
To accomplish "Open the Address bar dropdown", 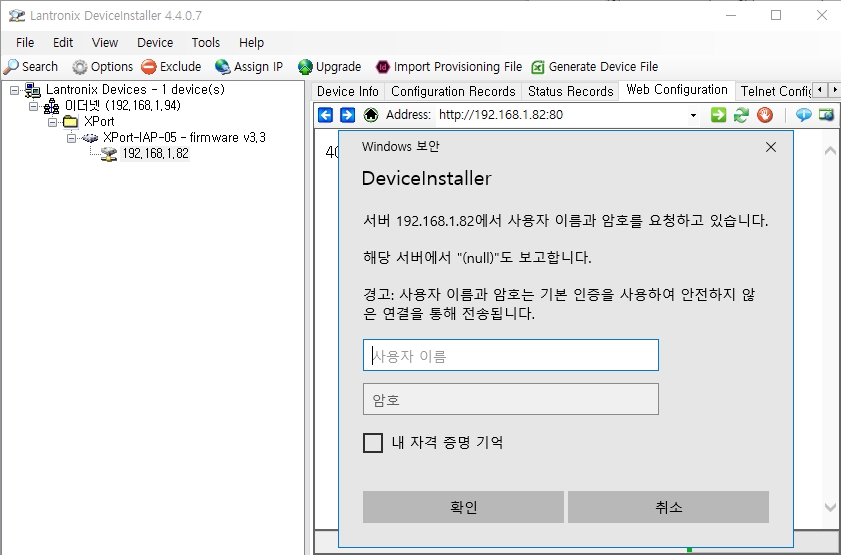I will point(693,115).
